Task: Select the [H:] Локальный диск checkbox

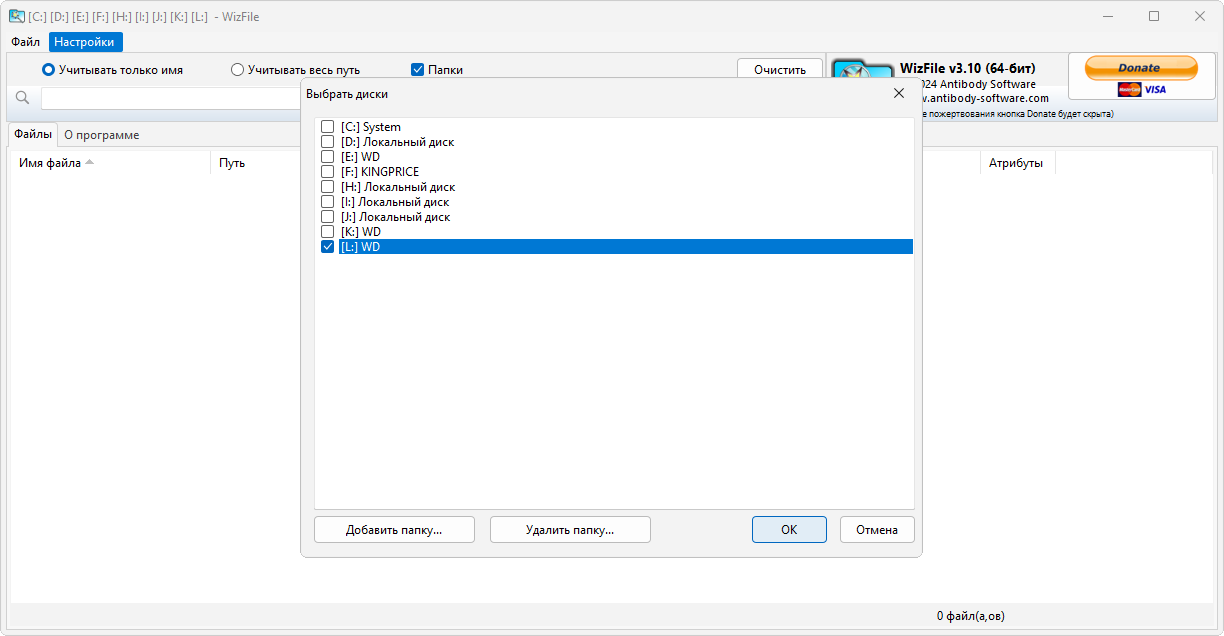Action: [327, 187]
